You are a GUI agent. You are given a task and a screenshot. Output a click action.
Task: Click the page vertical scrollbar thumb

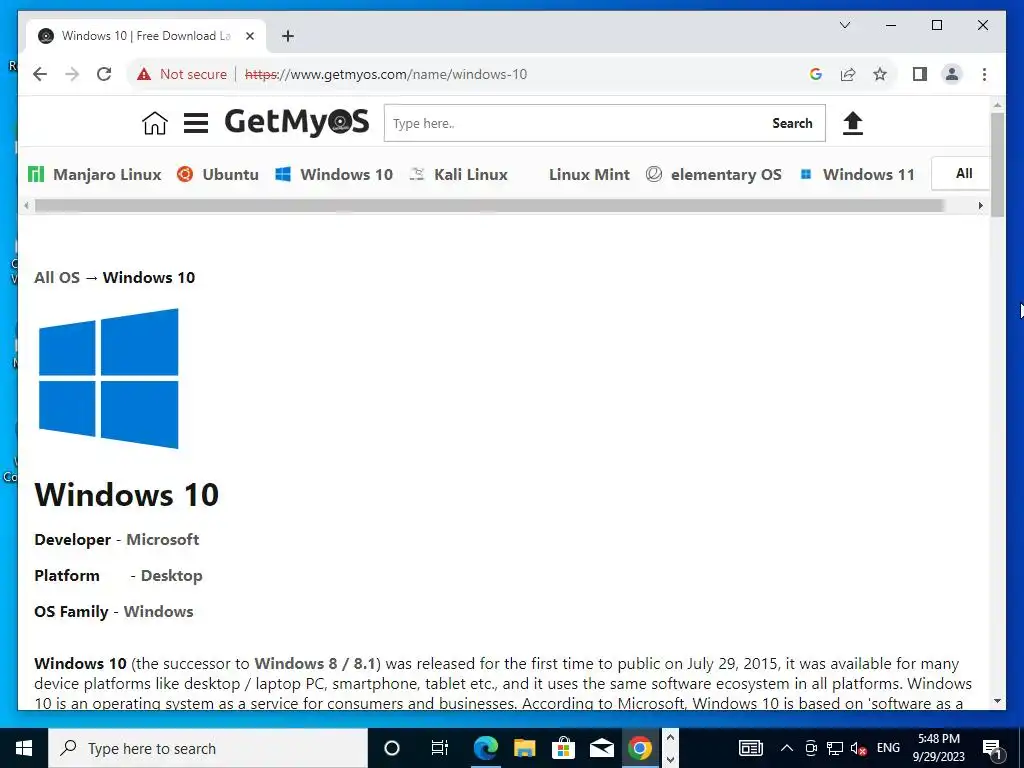997,165
